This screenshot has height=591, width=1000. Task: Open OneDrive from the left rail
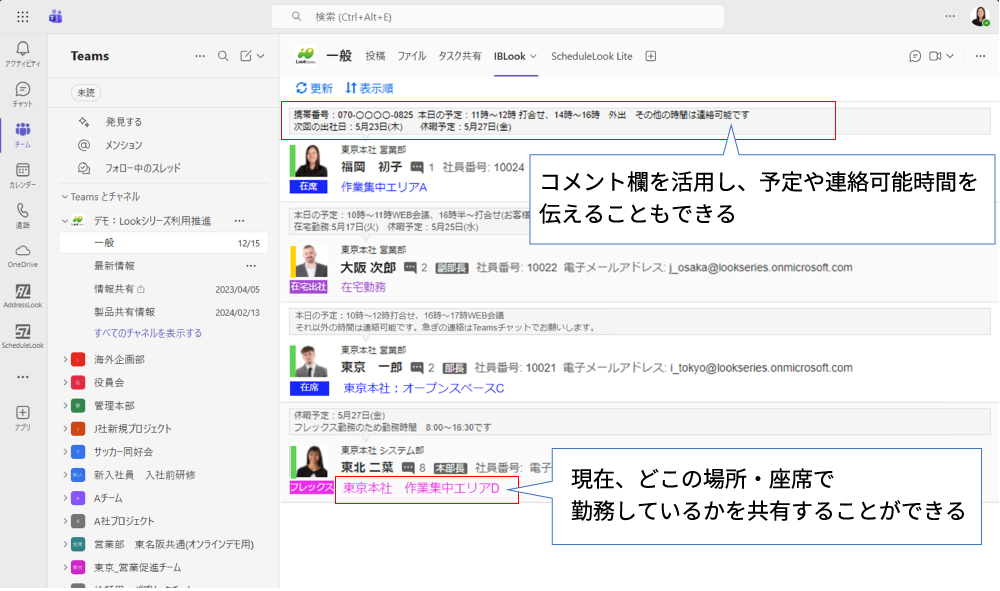[x=22, y=255]
